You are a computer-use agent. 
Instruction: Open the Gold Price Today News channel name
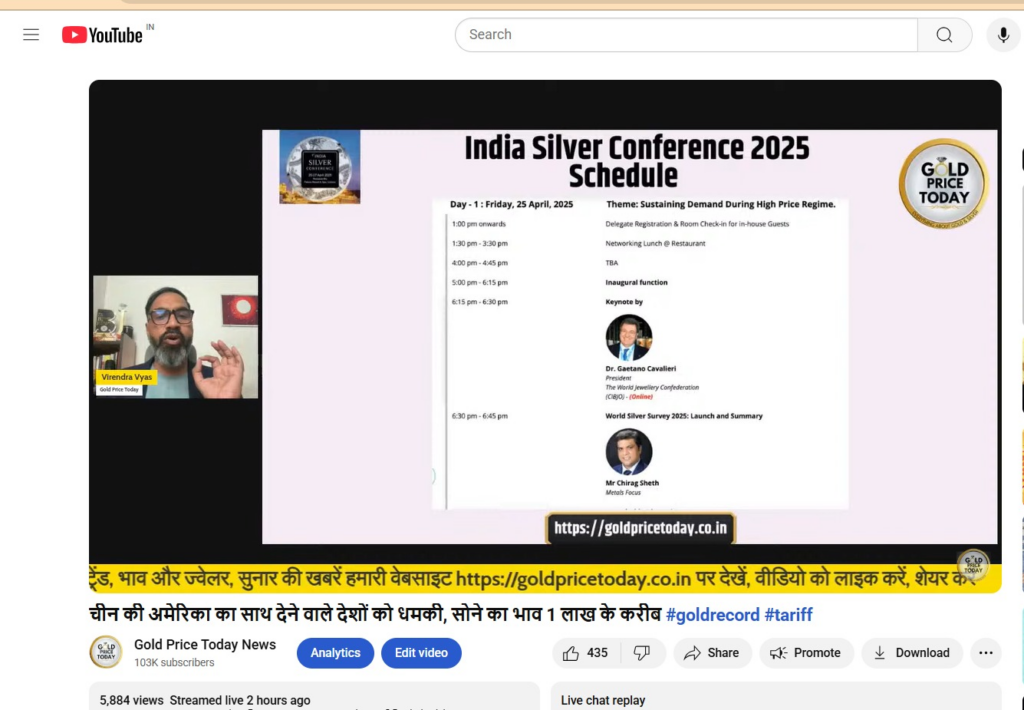point(205,645)
